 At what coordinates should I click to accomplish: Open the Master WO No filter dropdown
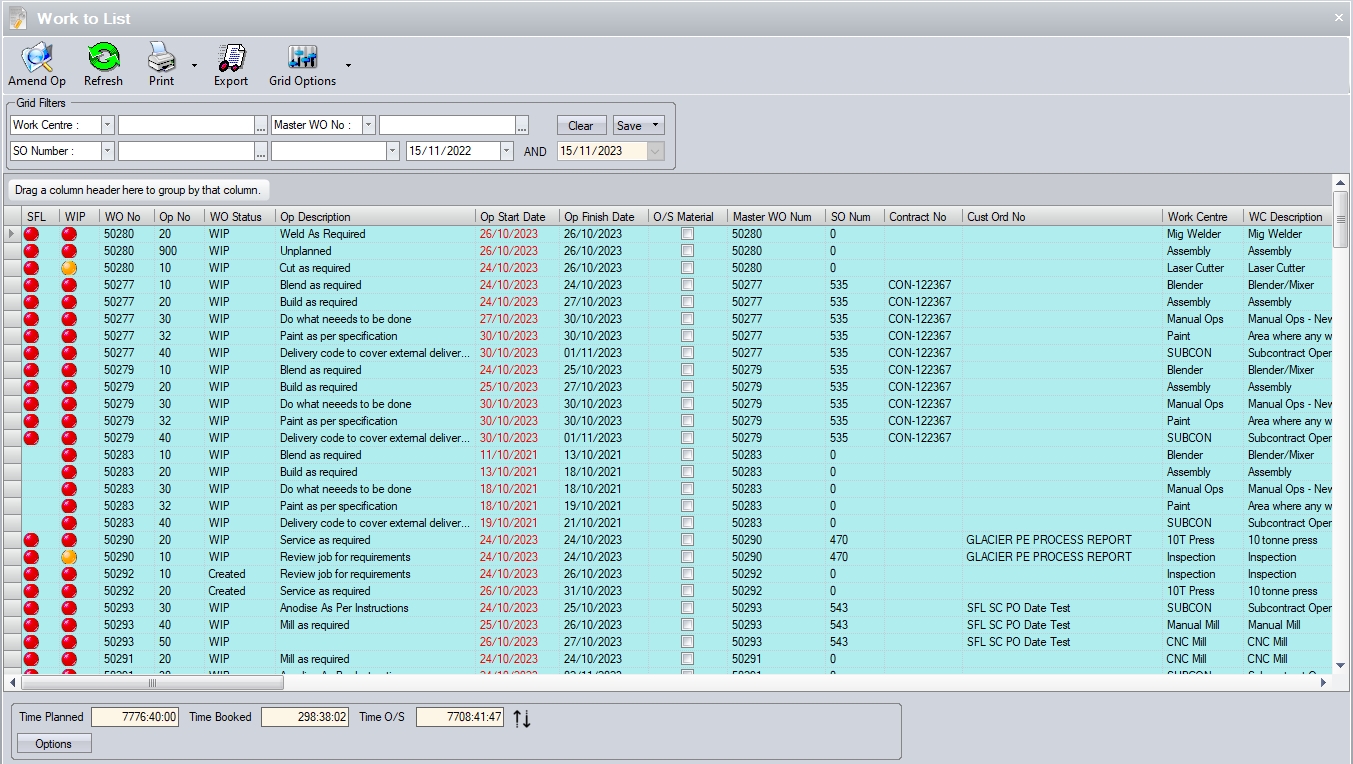pyautogui.click(x=368, y=125)
